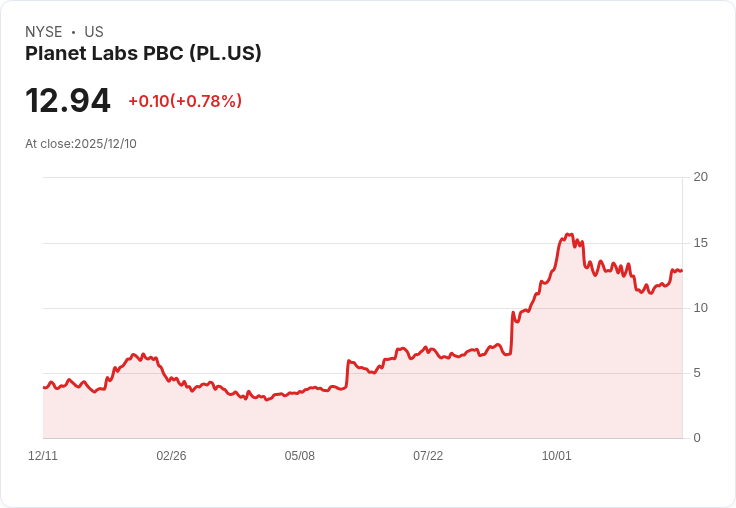Click the chart's highest peak near 15
The width and height of the screenshot is (736, 508).
pyautogui.click(x=569, y=234)
